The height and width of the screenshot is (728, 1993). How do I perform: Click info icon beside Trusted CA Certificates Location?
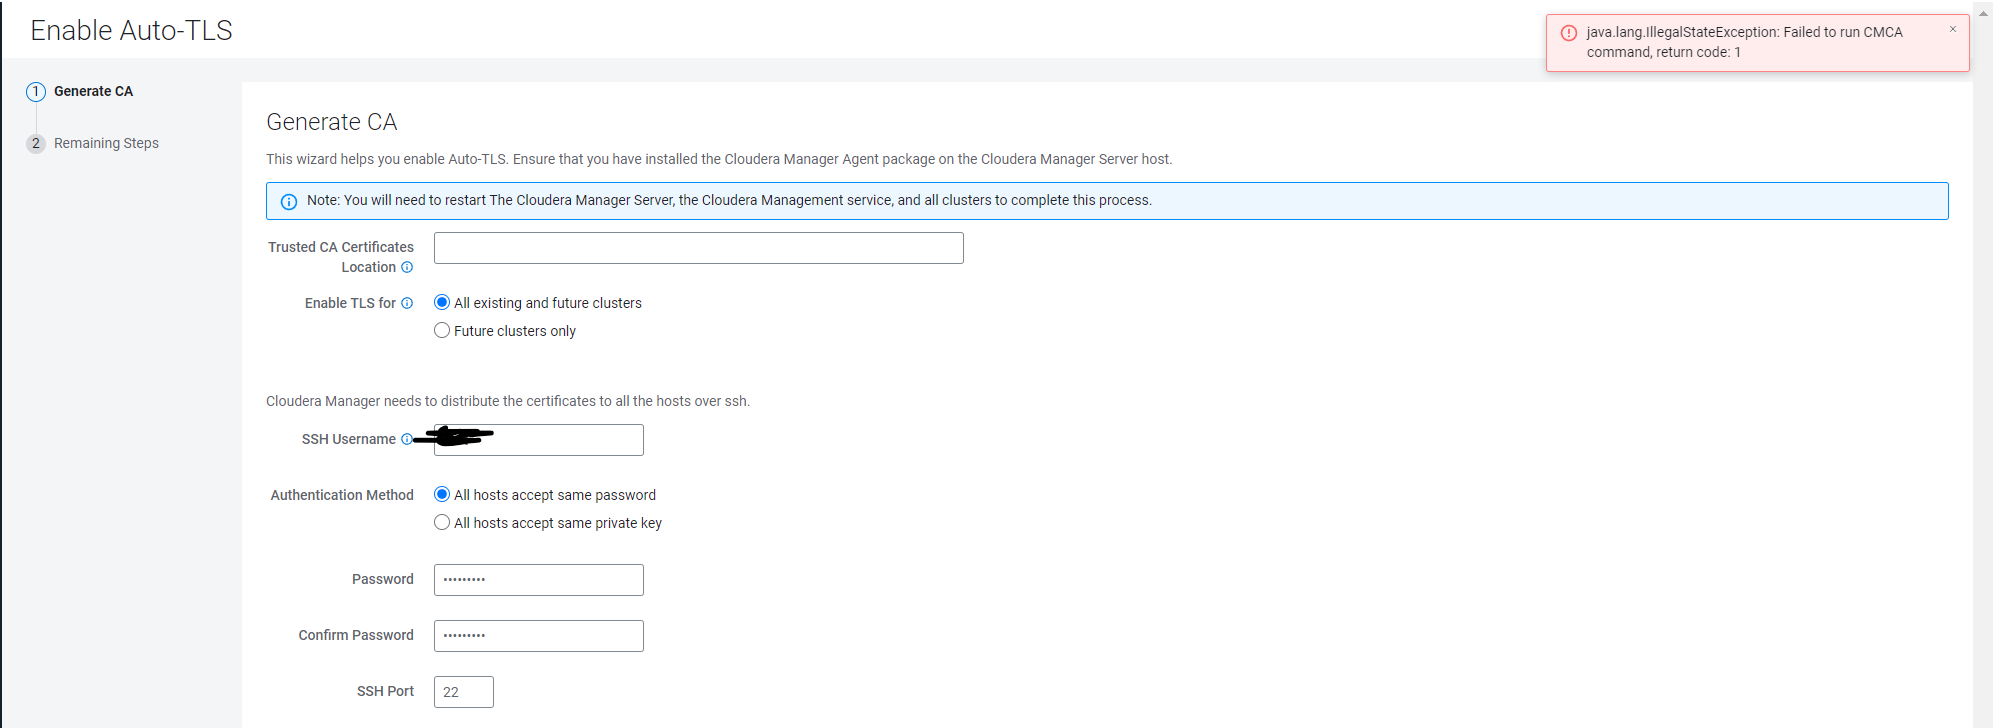(x=407, y=267)
